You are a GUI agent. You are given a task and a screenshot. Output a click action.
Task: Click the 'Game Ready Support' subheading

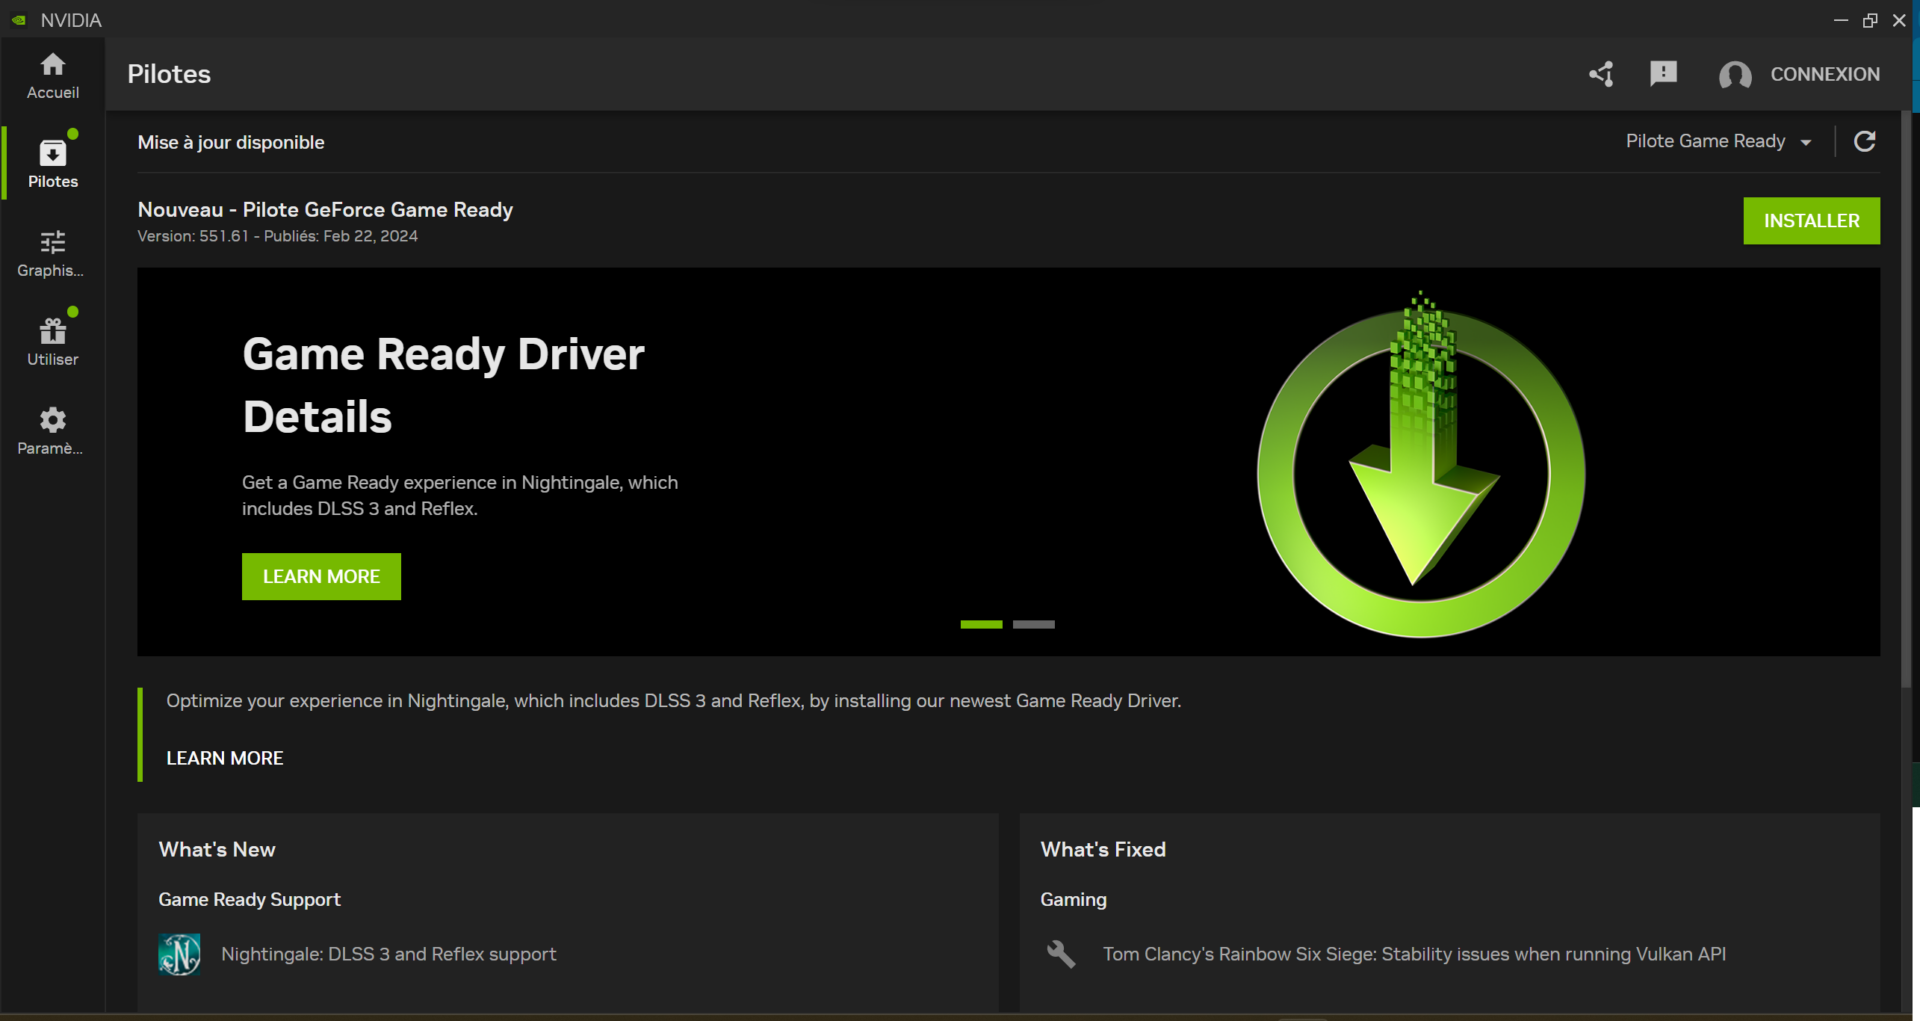point(249,899)
